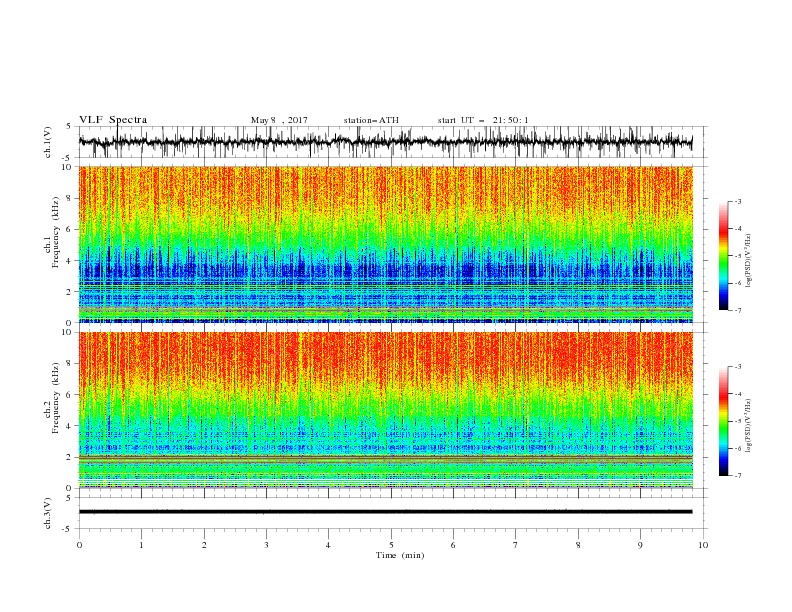
Task: Click the "-3" tick on ch.1 colorbar
Action: coord(738,201)
